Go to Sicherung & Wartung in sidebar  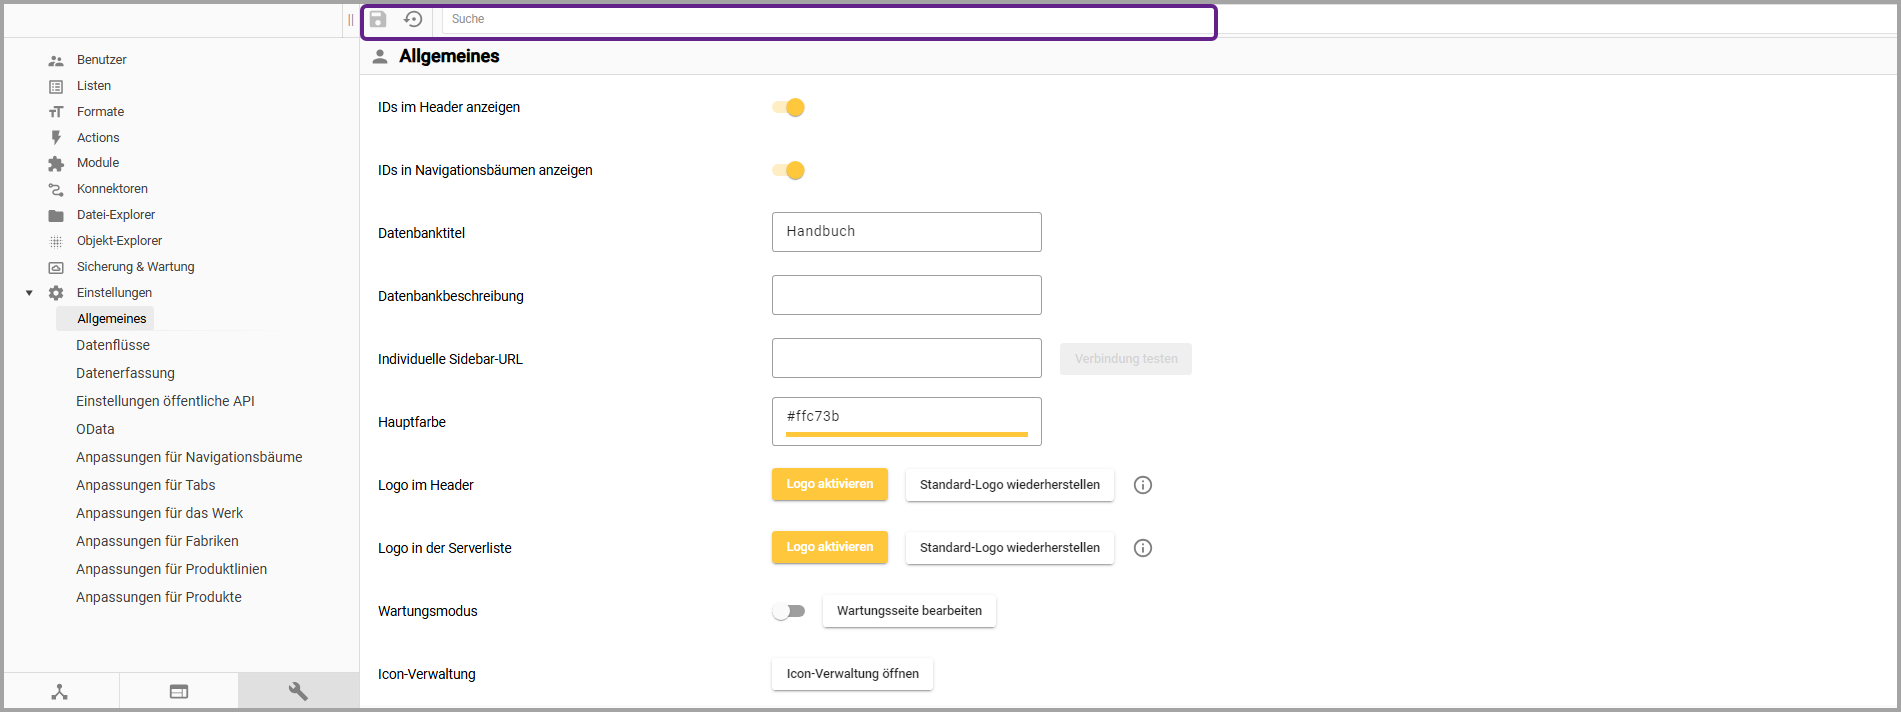[x=135, y=267]
